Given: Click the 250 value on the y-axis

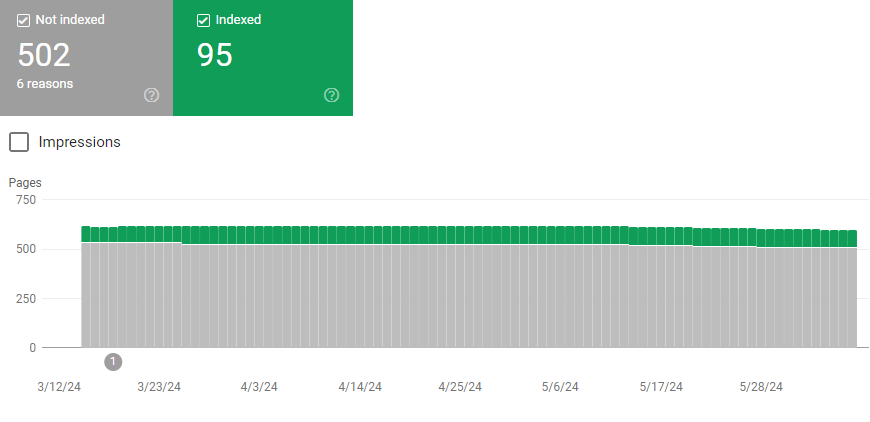Looking at the screenshot, I should tap(26, 299).
